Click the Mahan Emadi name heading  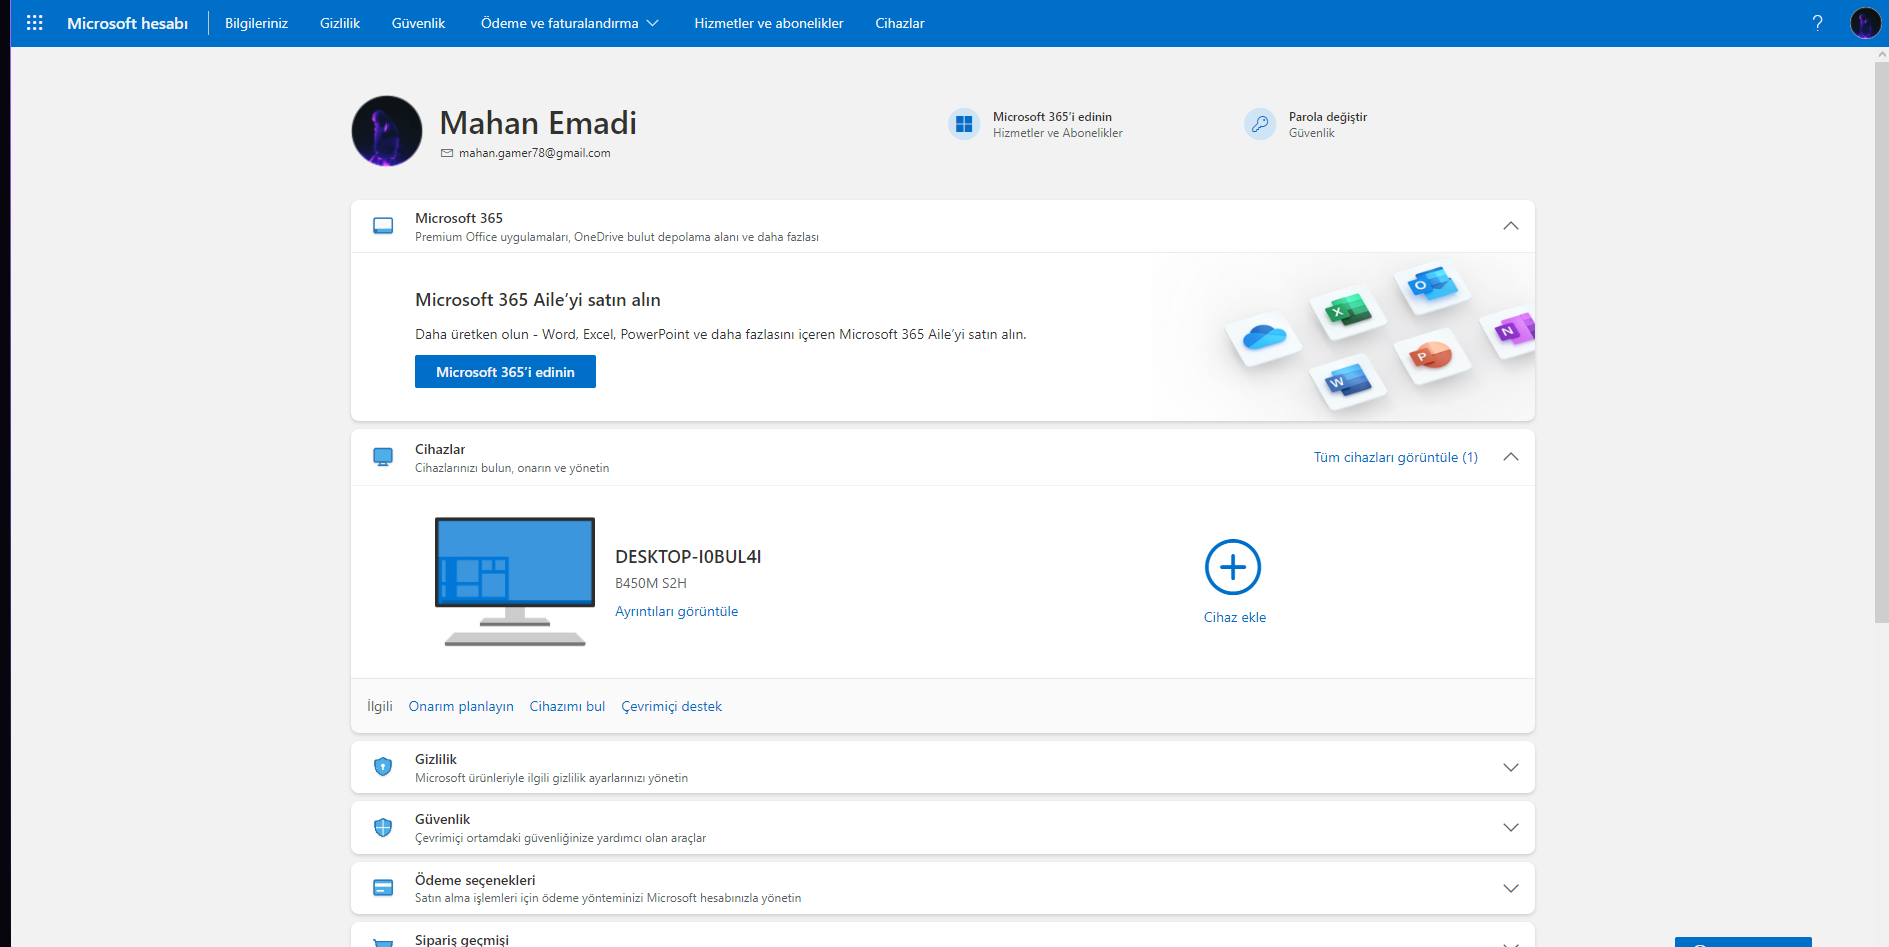click(x=538, y=123)
